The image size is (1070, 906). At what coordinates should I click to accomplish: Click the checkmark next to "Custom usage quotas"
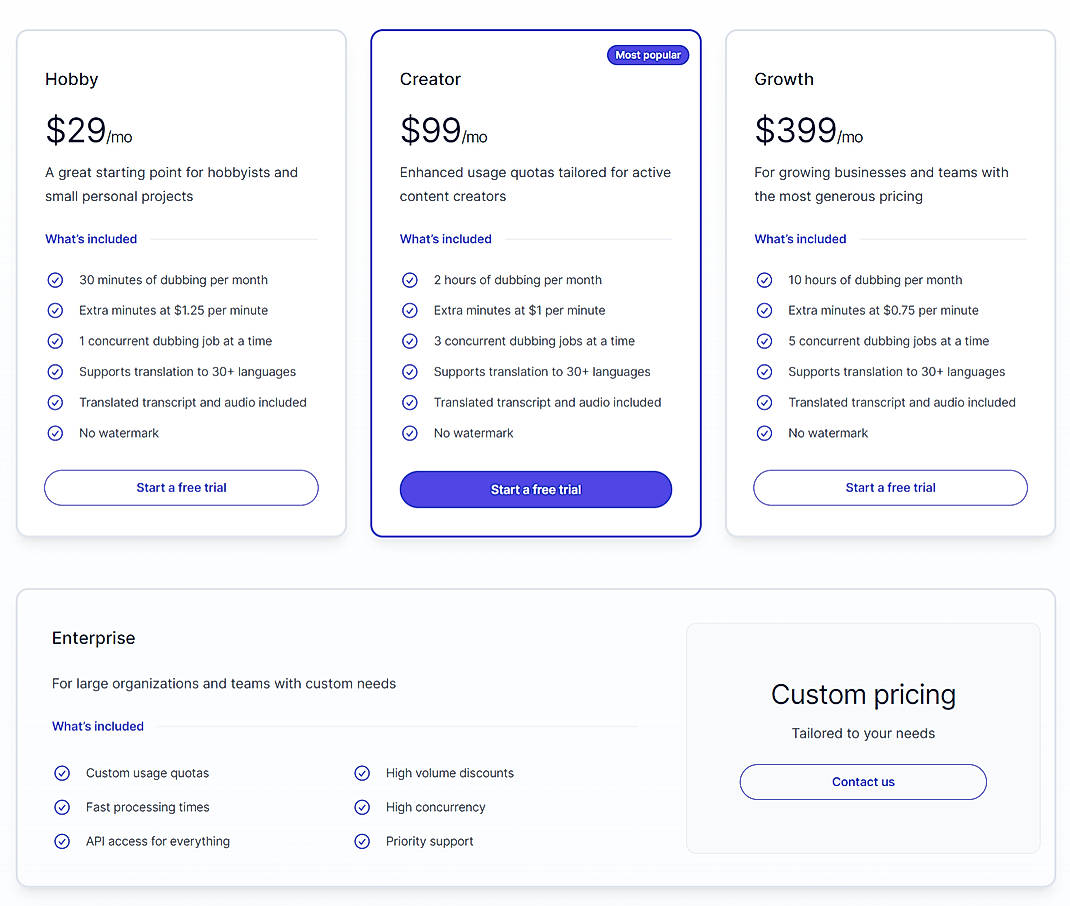[62, 773]
